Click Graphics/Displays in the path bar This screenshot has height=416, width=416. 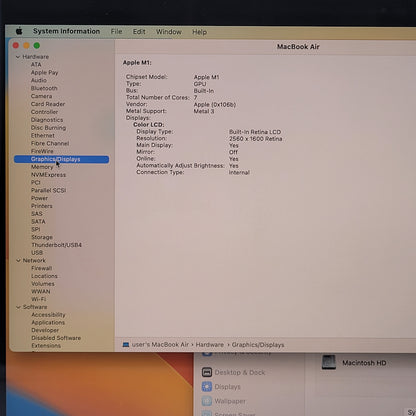(258, 345)
